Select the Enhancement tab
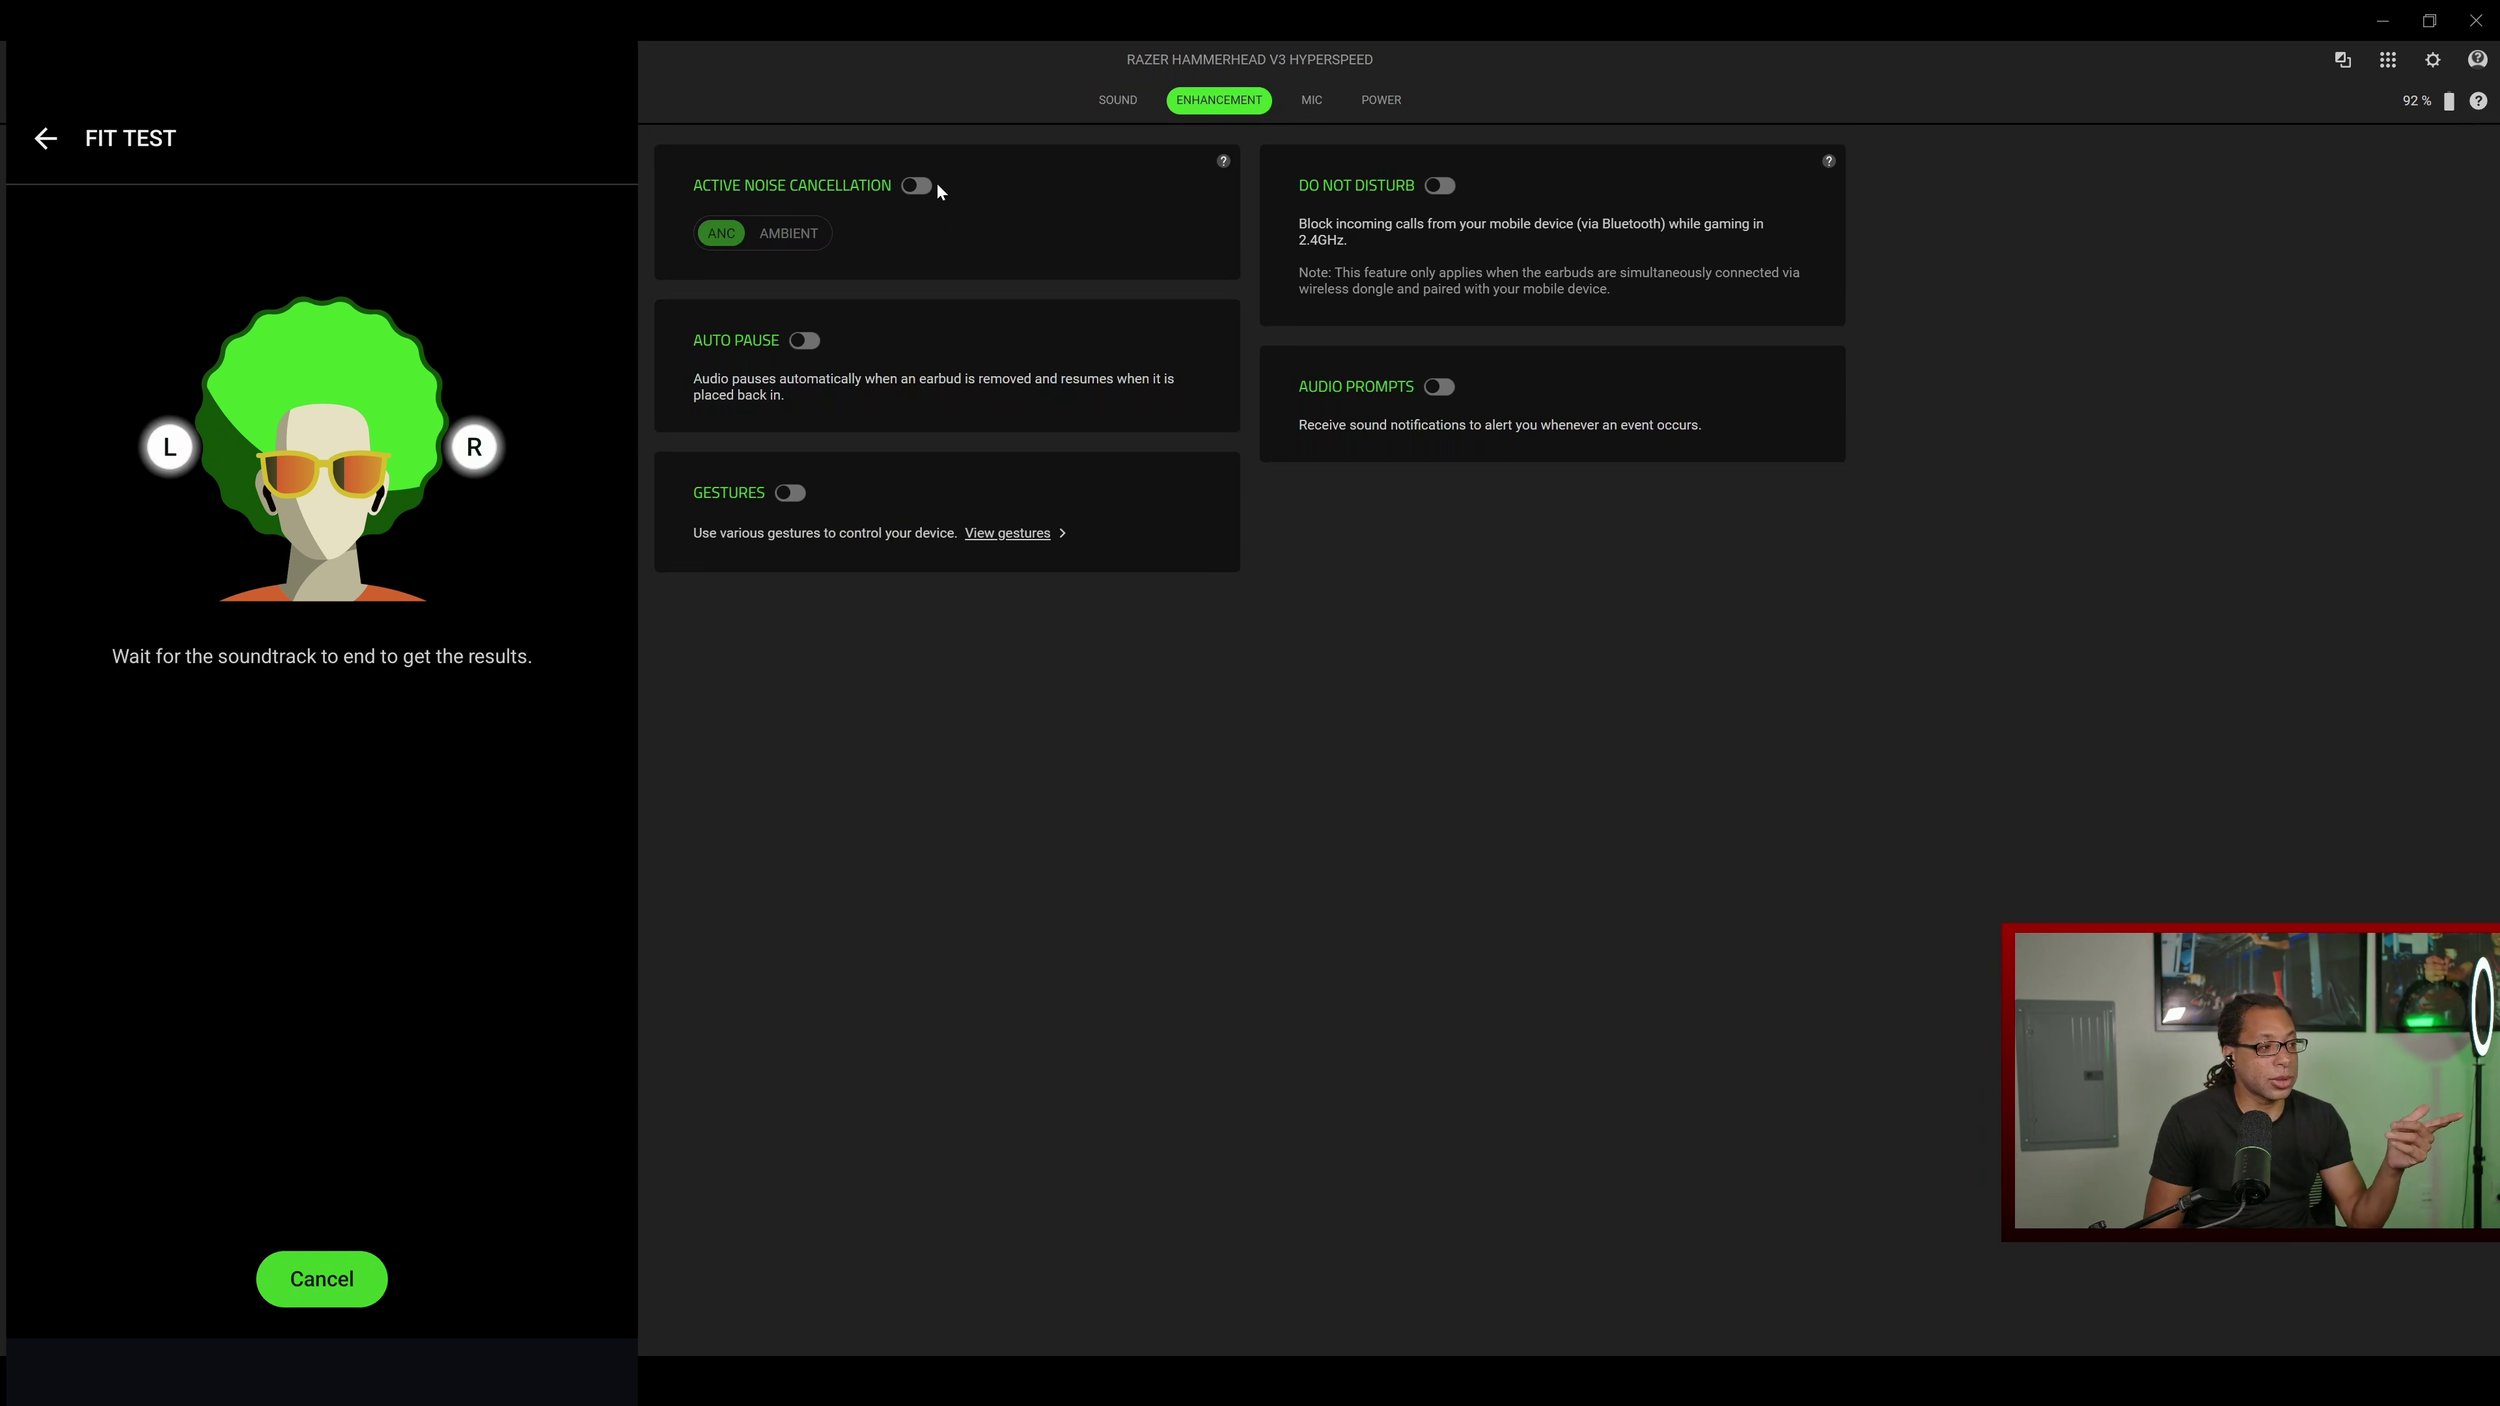The image size is (2500, 1406). click(1219, 100)
